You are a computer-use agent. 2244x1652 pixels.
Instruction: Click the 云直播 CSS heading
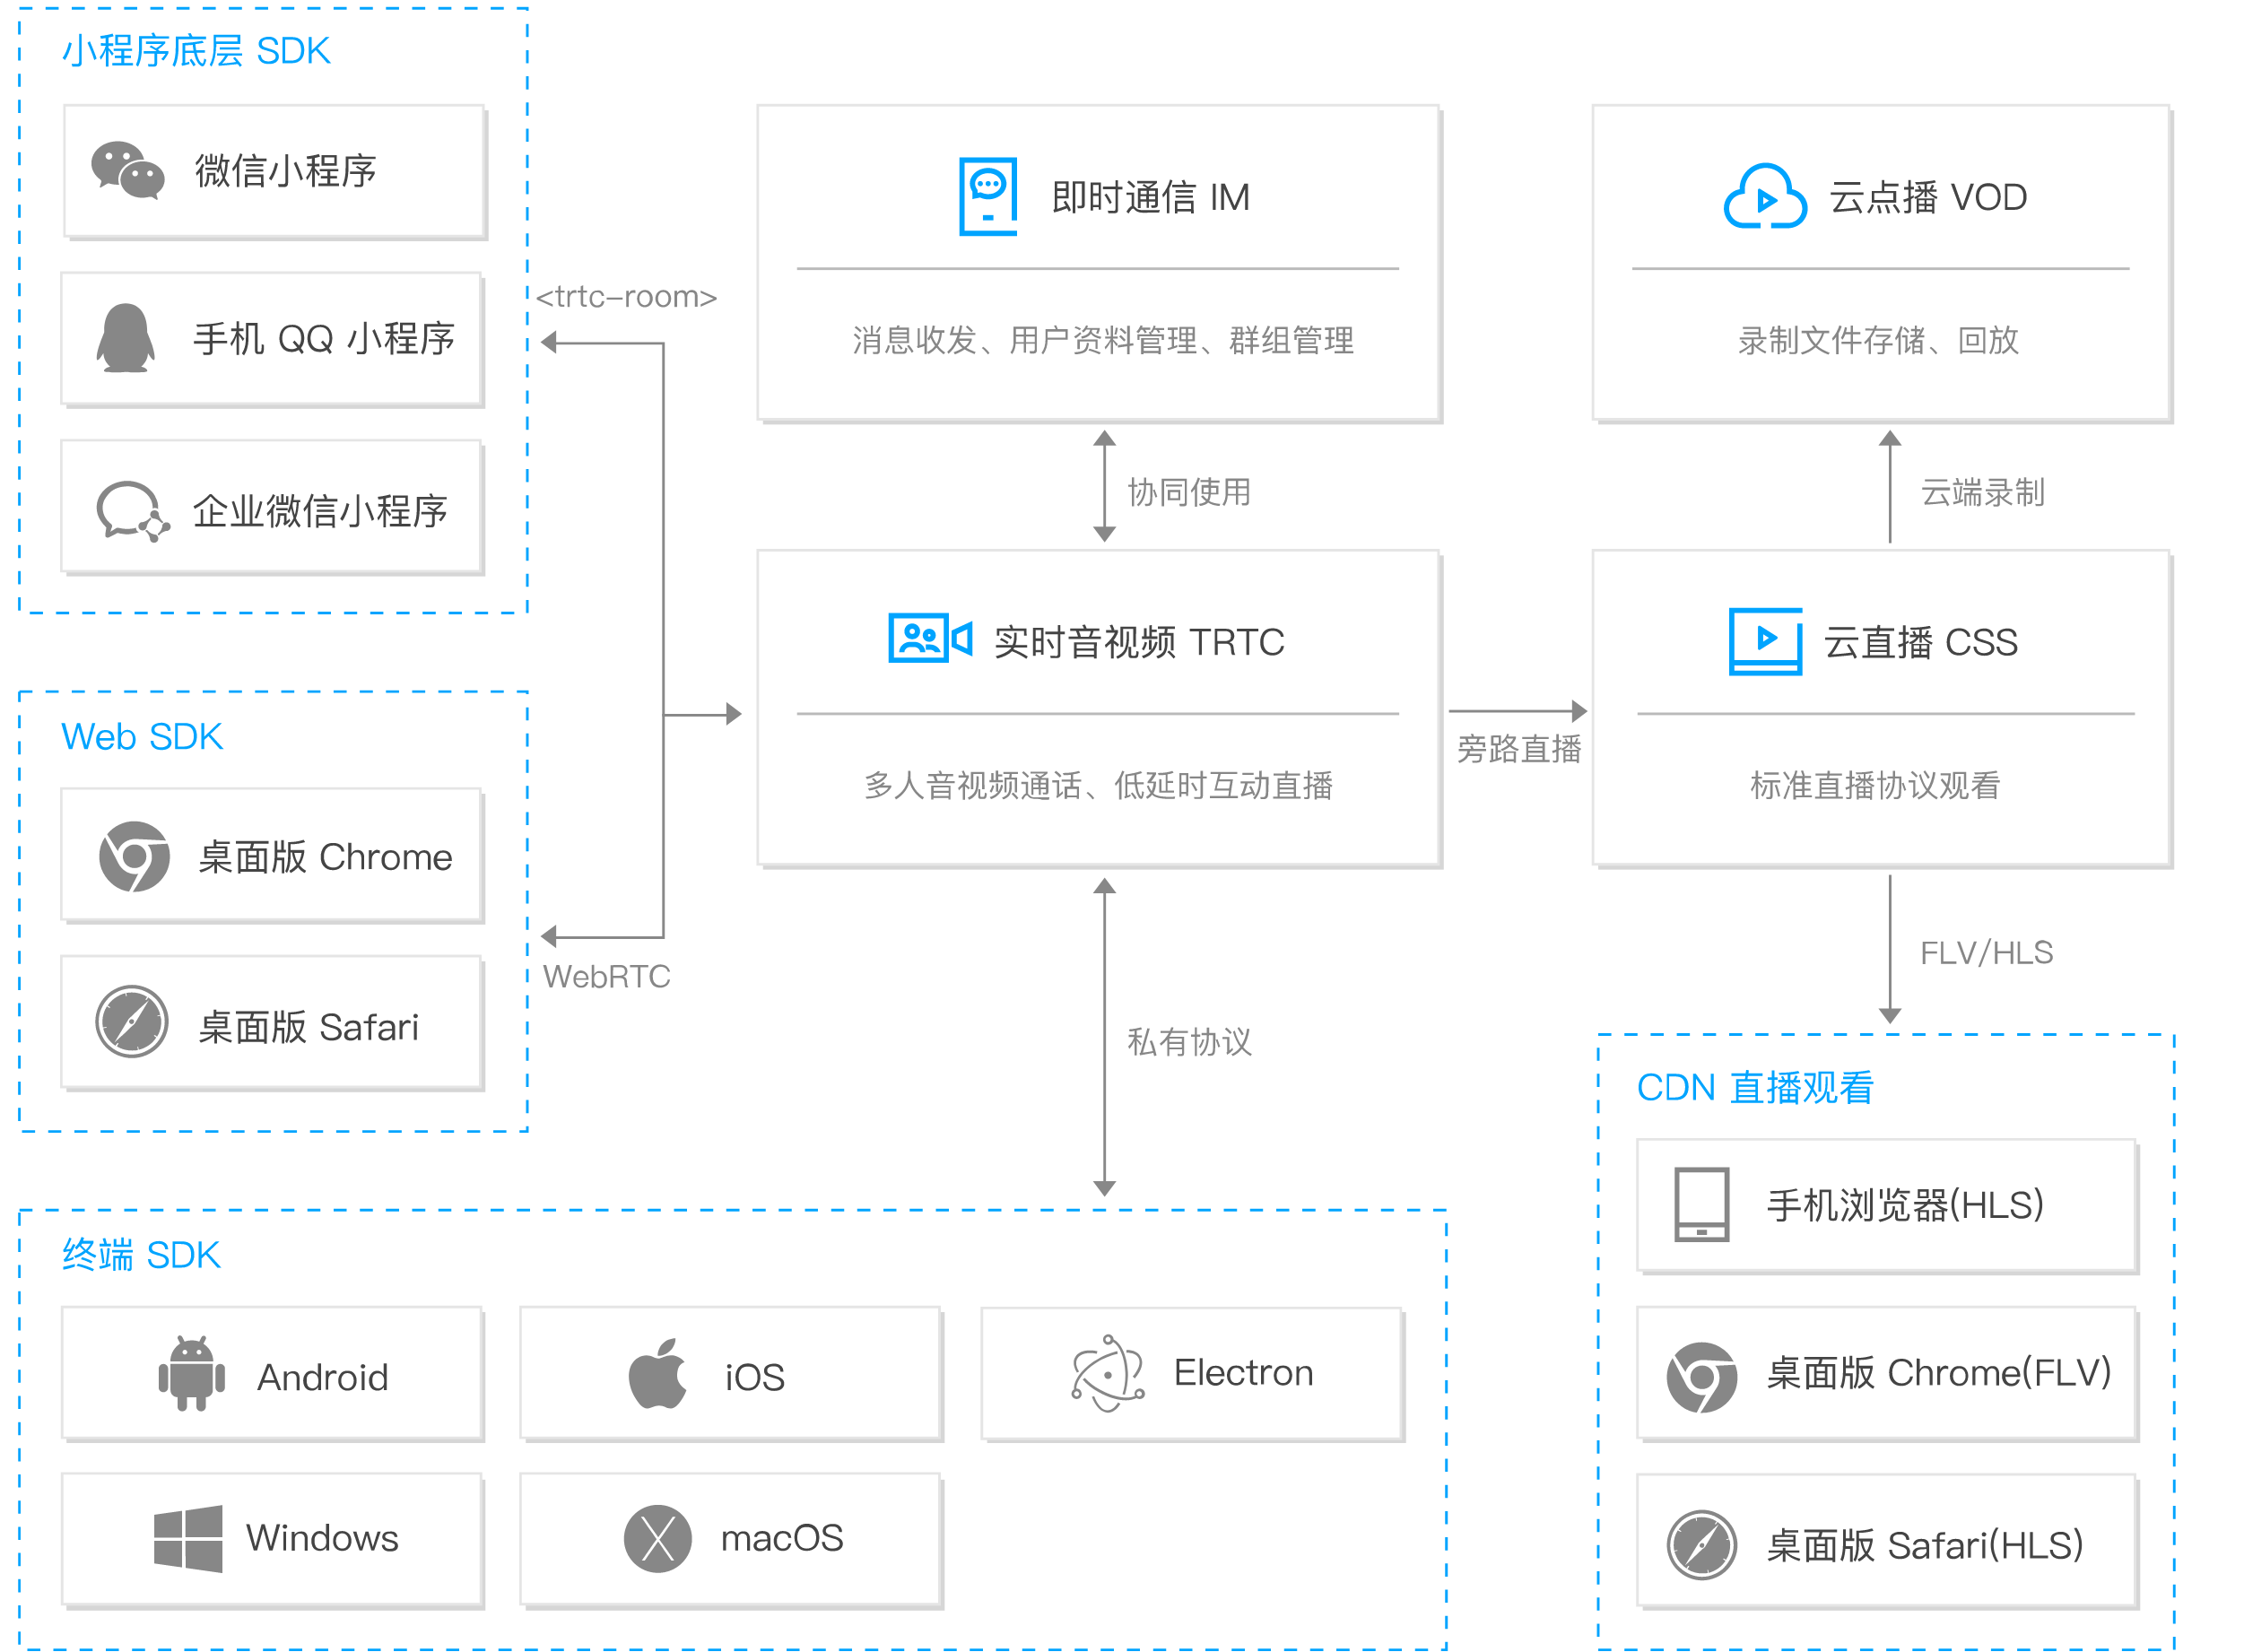point(1921,642)
